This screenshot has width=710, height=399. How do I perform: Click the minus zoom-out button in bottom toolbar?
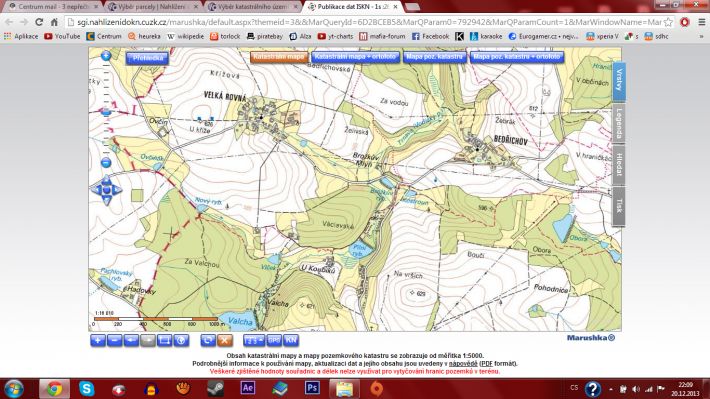coord(115,340)
